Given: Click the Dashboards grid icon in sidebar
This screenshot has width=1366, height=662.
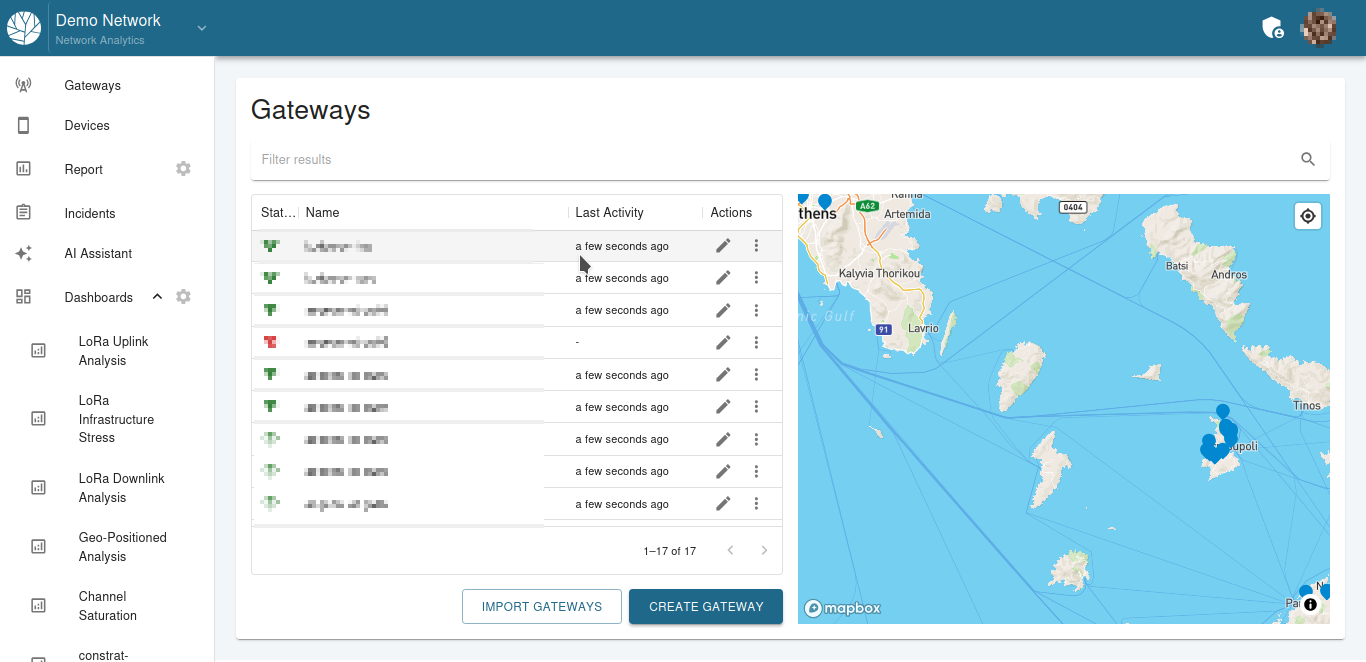Looking at the screenshot, I should tap(24, 297).
